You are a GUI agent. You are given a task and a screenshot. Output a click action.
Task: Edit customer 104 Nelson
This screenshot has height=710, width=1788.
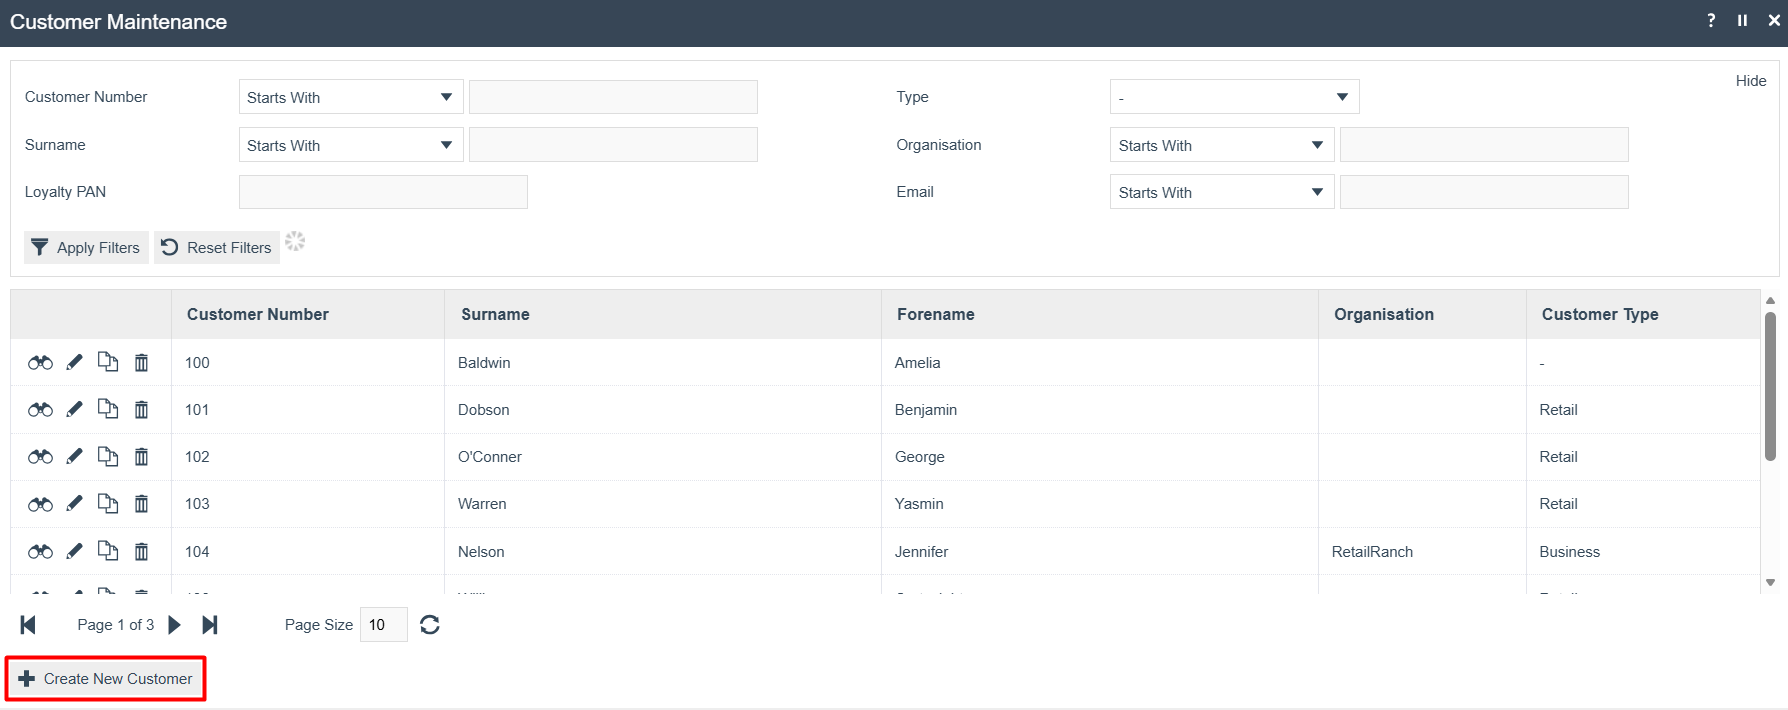74,551
